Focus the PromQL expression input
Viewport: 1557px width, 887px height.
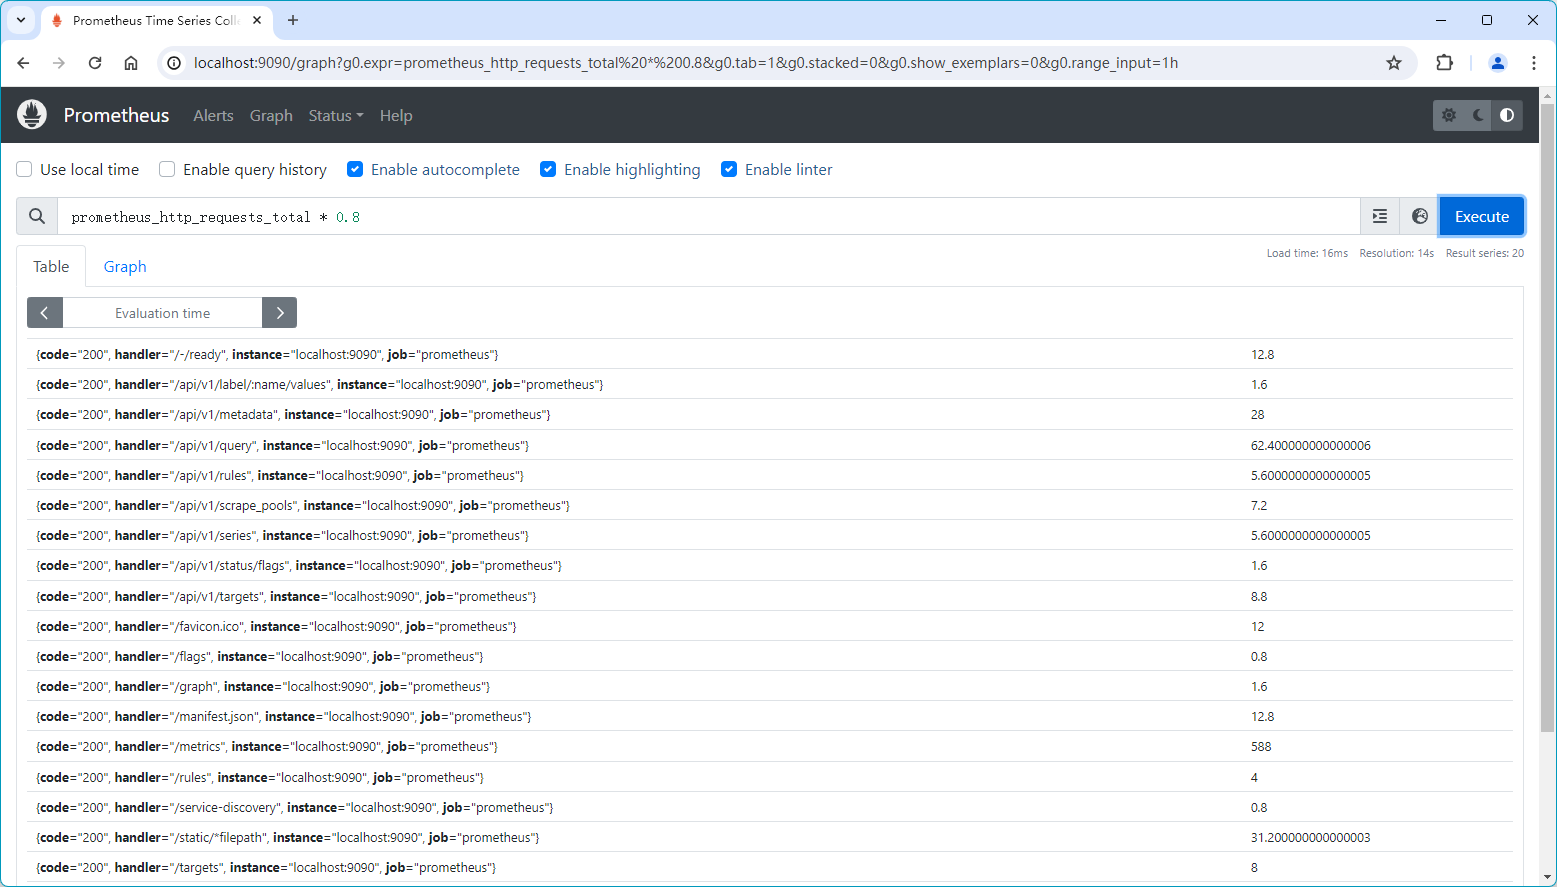tap(708, 216)
